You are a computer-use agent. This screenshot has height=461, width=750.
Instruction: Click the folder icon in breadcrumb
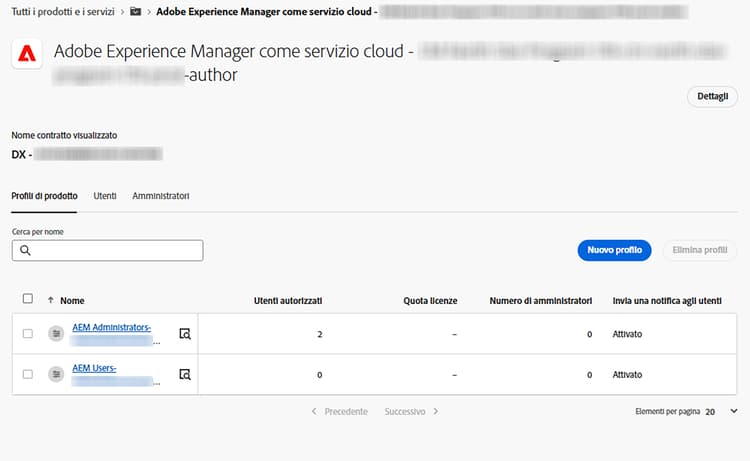pyautogui.click(x=135, y=11)
